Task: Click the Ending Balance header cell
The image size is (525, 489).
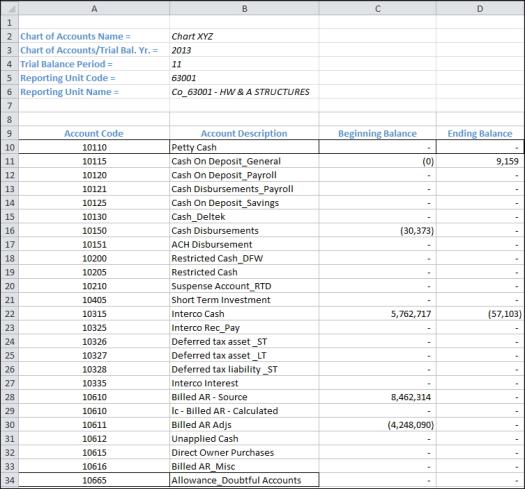Action: [480, 133]
